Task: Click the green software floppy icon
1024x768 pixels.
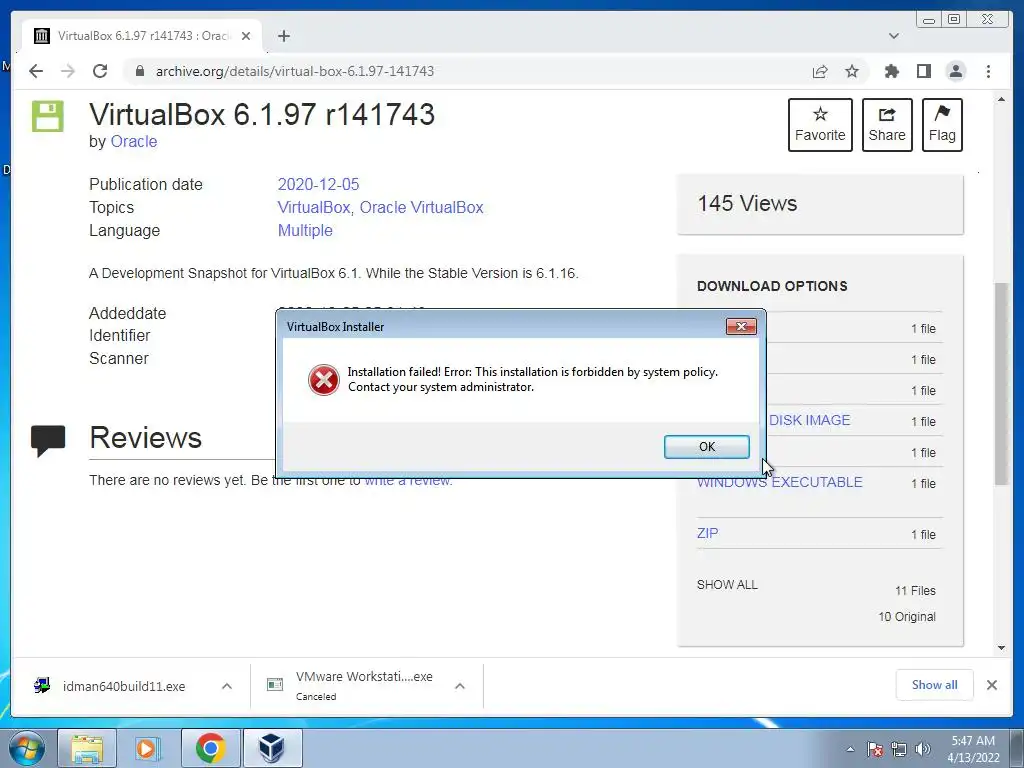Action: 48,116
